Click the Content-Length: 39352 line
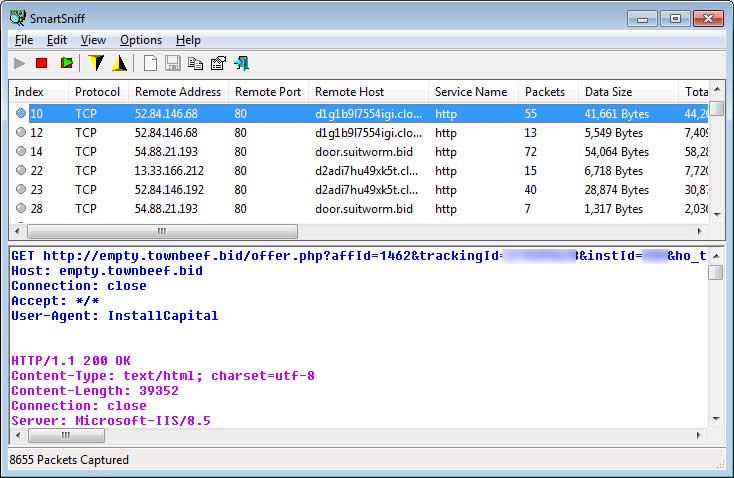The image size is (734, 478). (95, 391)
